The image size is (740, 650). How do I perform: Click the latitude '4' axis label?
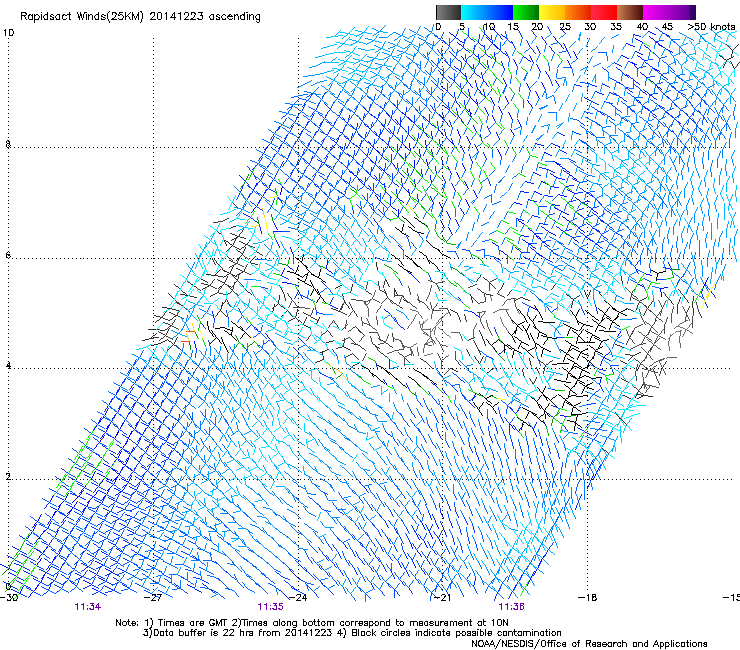(8, 366)
